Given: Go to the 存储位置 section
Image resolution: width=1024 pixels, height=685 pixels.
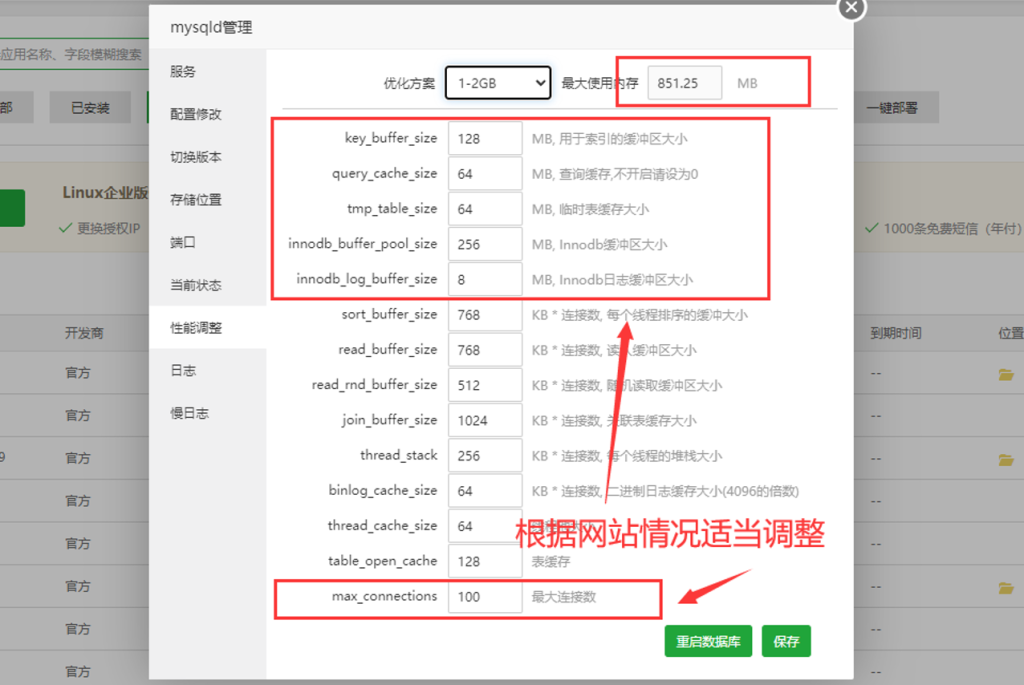Looking at the screenshot, I should pyautogui.click(x=196, y=200).
